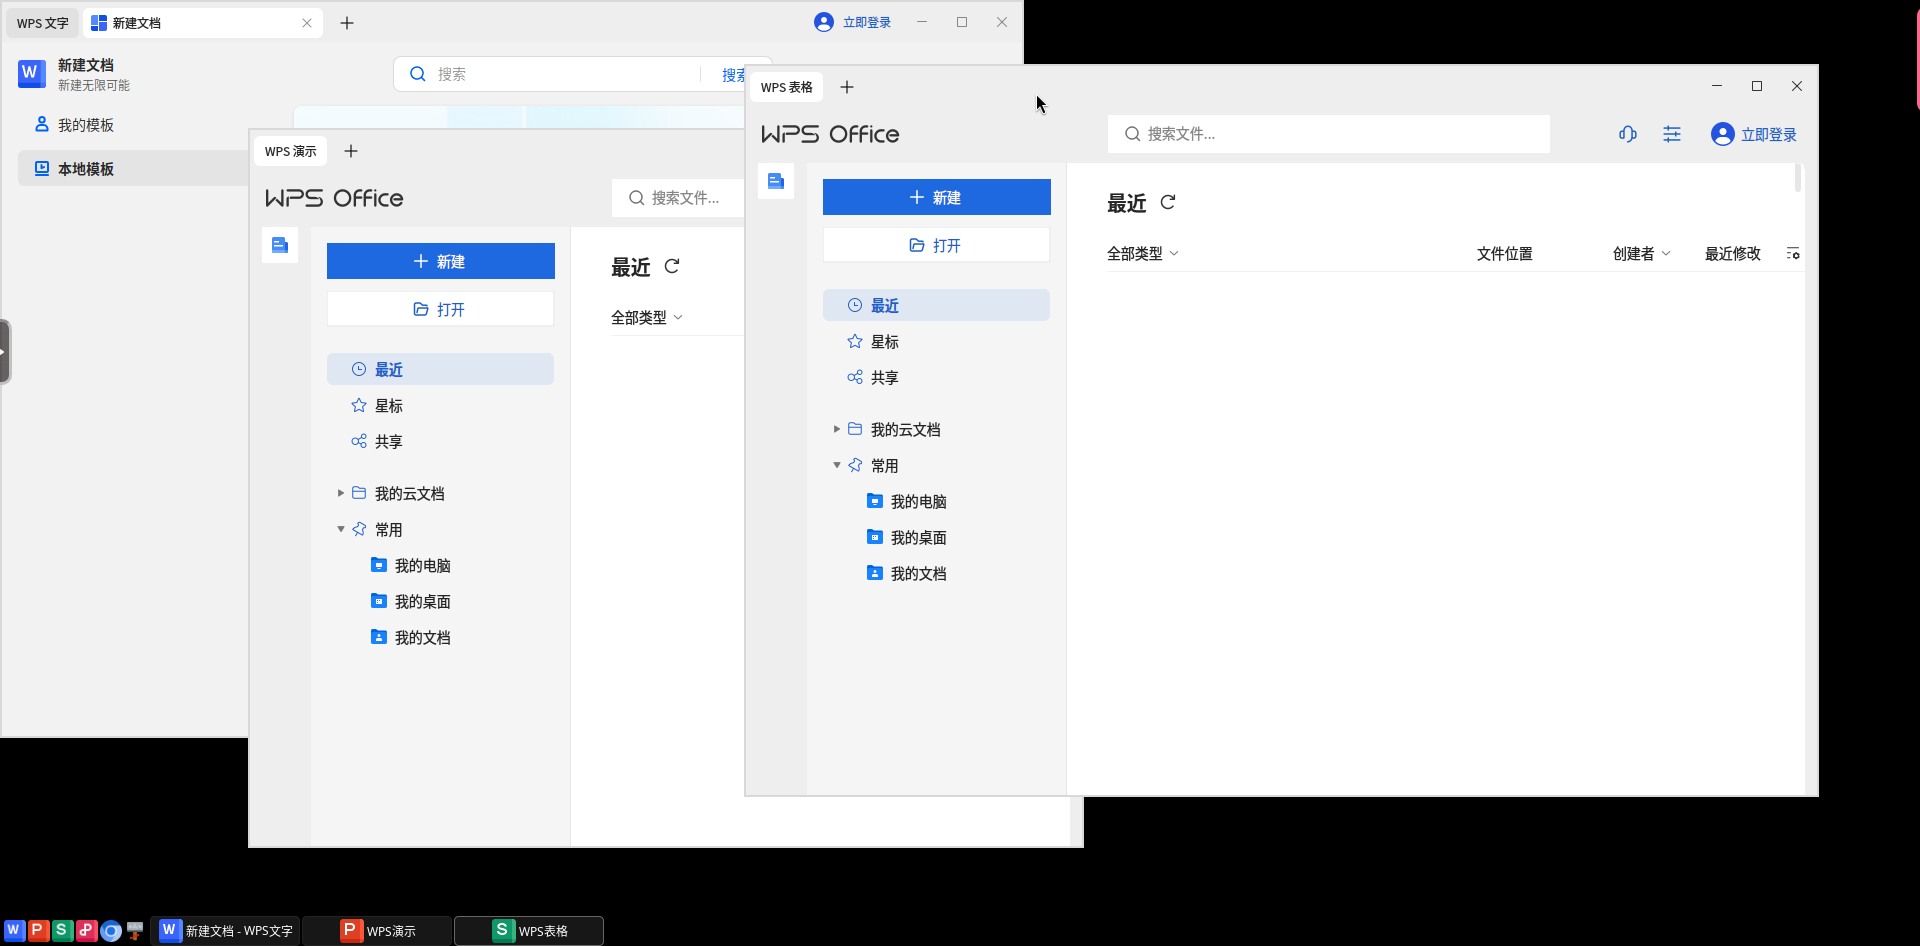
Task: Click WPS 演示 tab
Action: point(290,151)
